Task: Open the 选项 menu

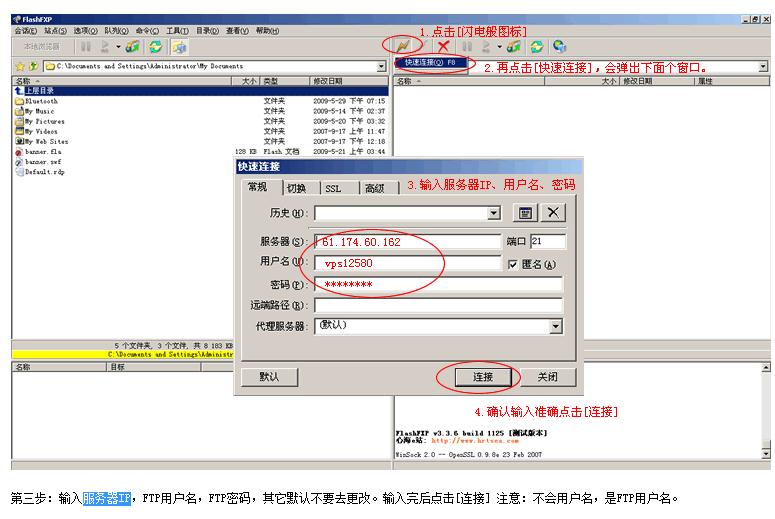Action: pyautogui.click(x=86, y=31)
